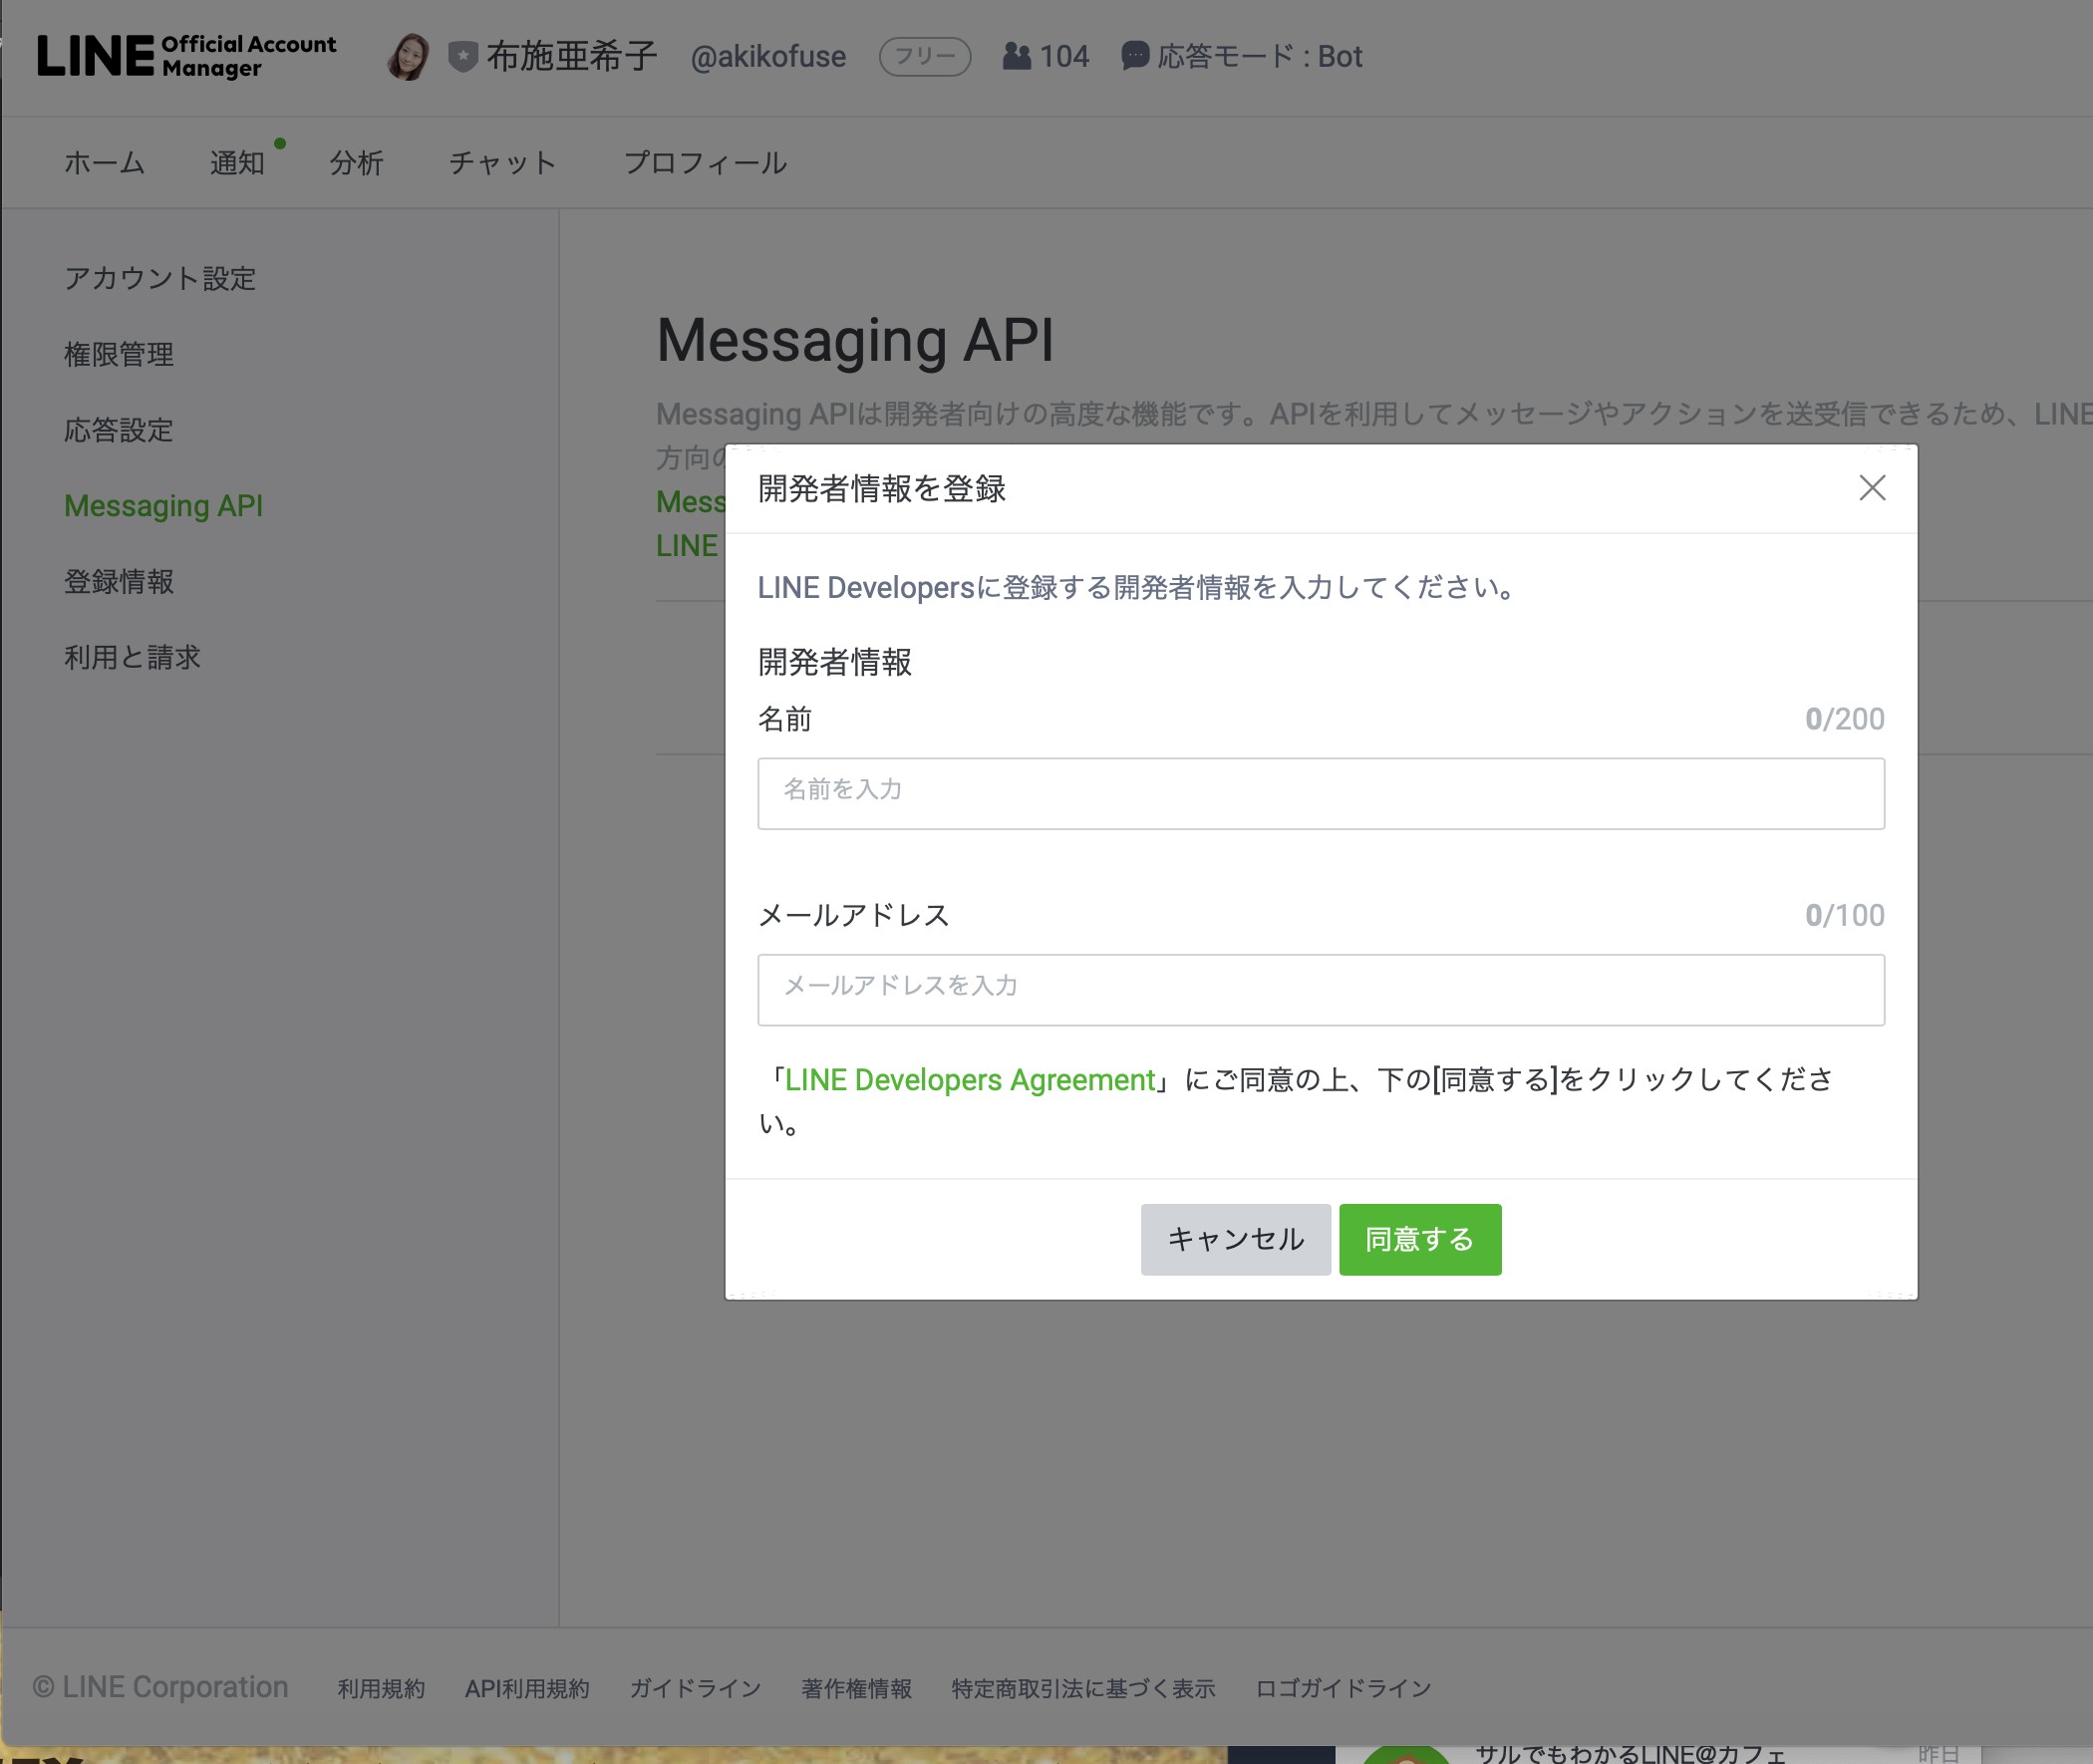Open the チャット tab
This screenshot has width=2093, height=1764.
pos(502,163)
